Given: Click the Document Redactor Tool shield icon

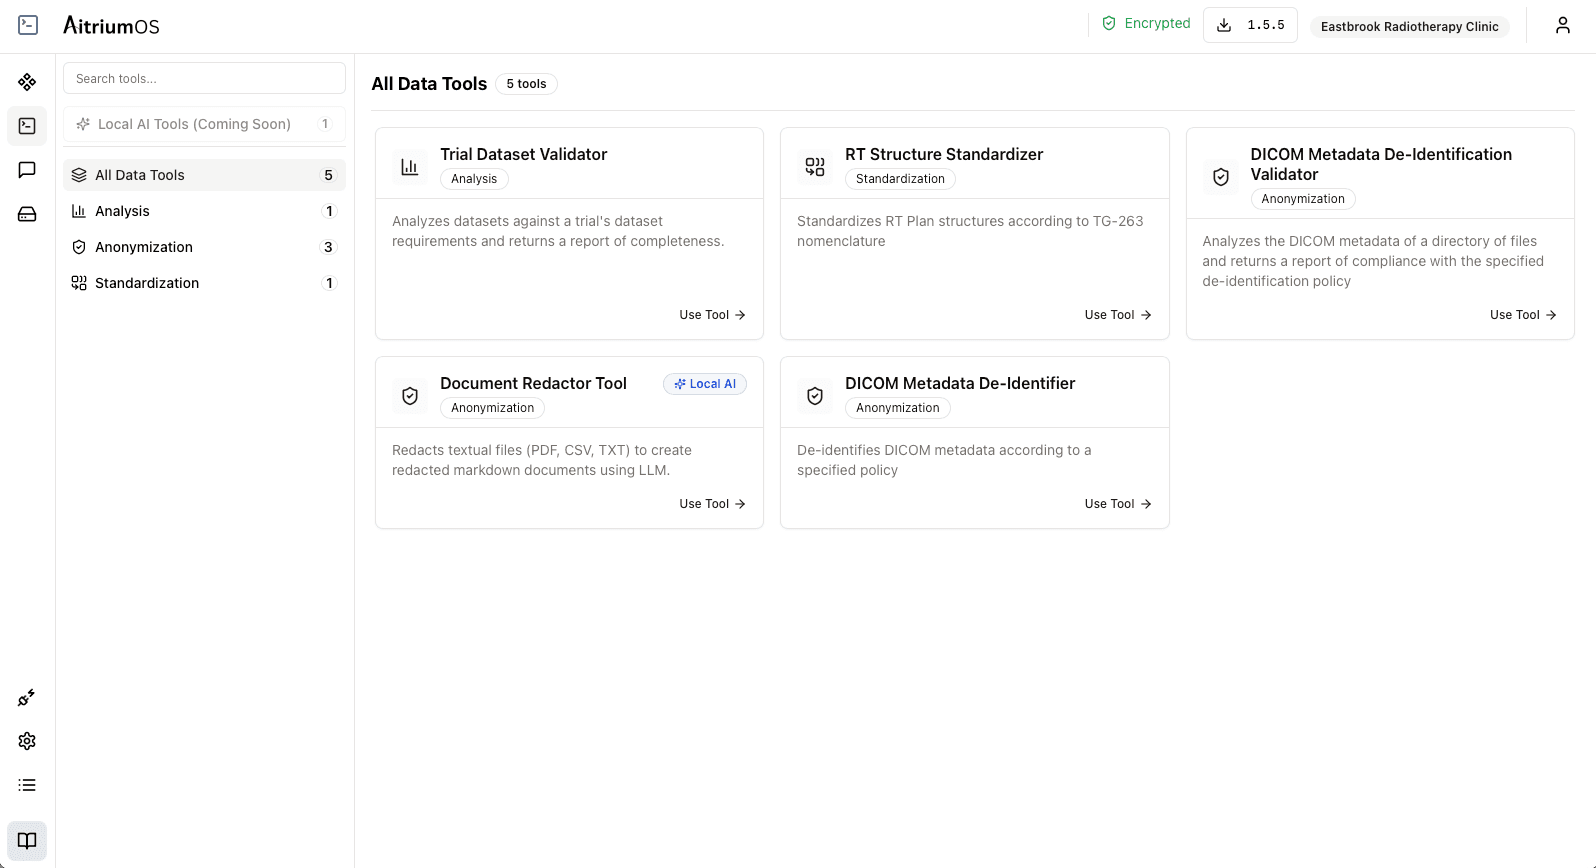Looking at the screenshot, I should [410, 396].
